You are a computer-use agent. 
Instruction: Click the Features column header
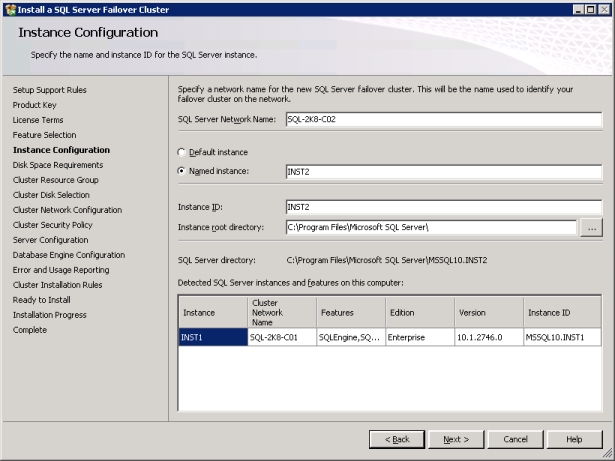pyautogui.click(x=351, y=313)
